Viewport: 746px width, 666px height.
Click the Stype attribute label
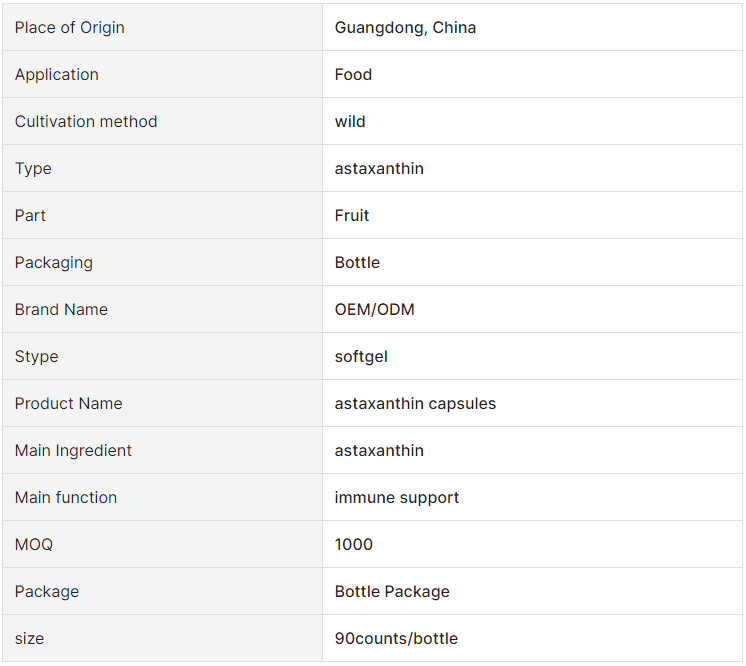(x=37, y=357)
